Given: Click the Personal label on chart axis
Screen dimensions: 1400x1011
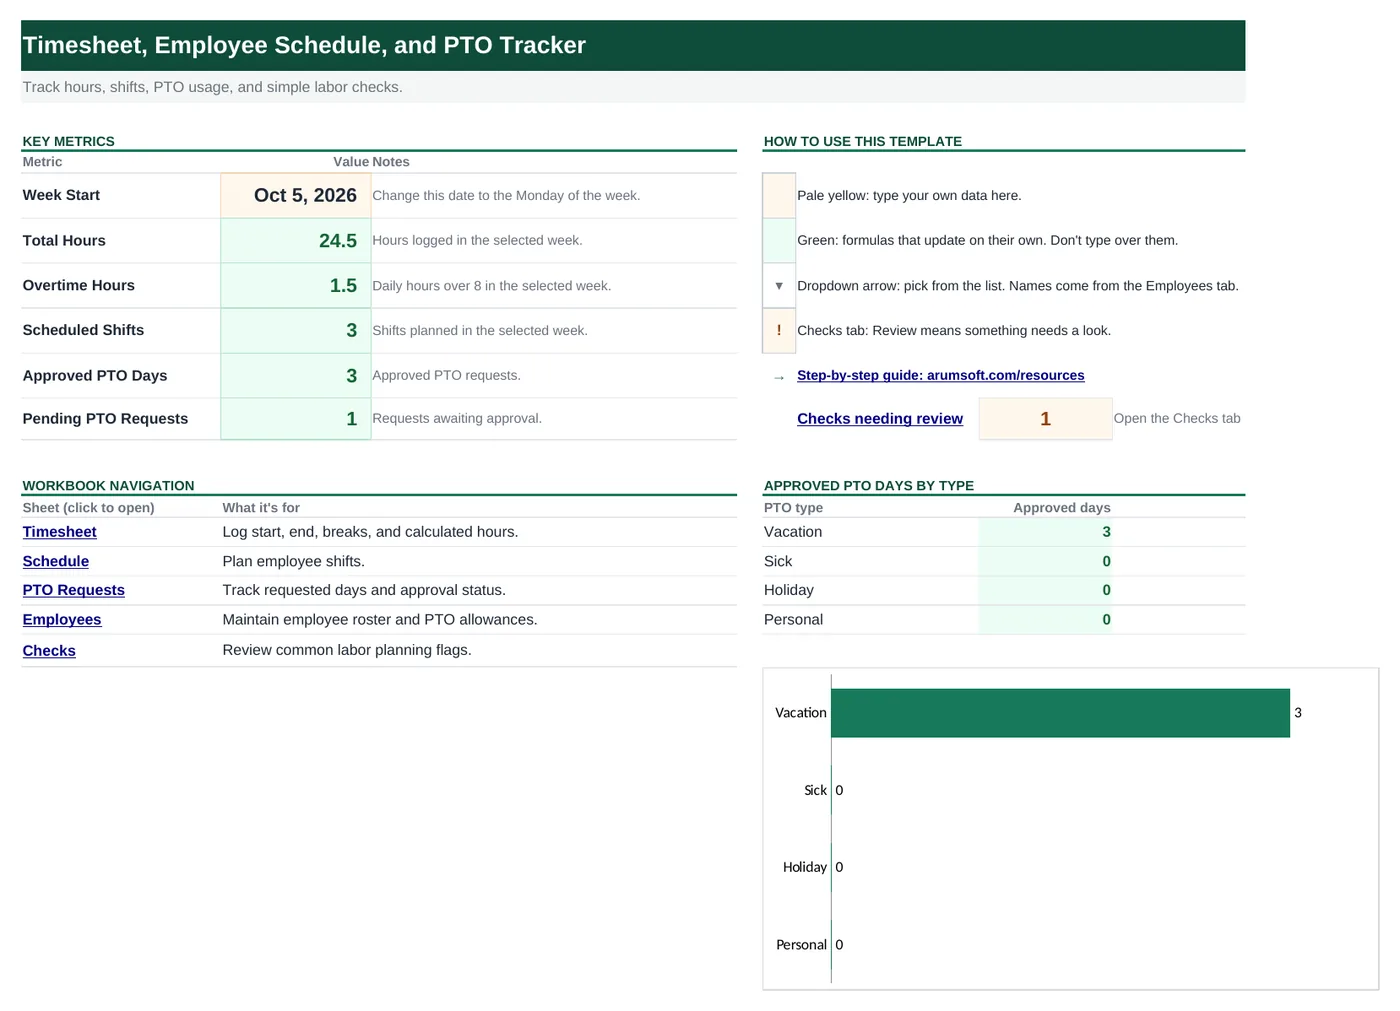Looking at the screenshot, I should click(801, 944).
